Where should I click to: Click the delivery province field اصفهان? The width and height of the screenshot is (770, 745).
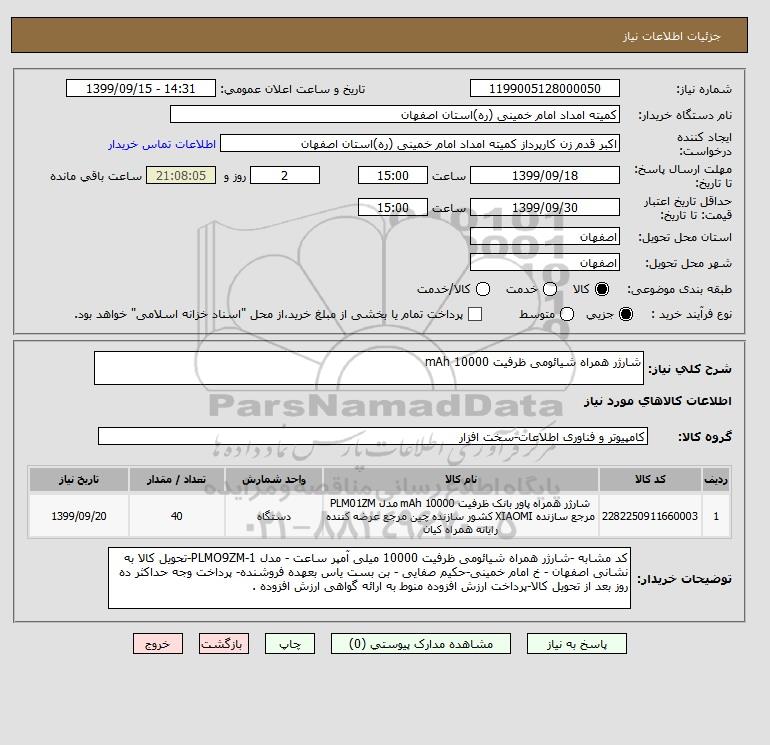(545, 237)
